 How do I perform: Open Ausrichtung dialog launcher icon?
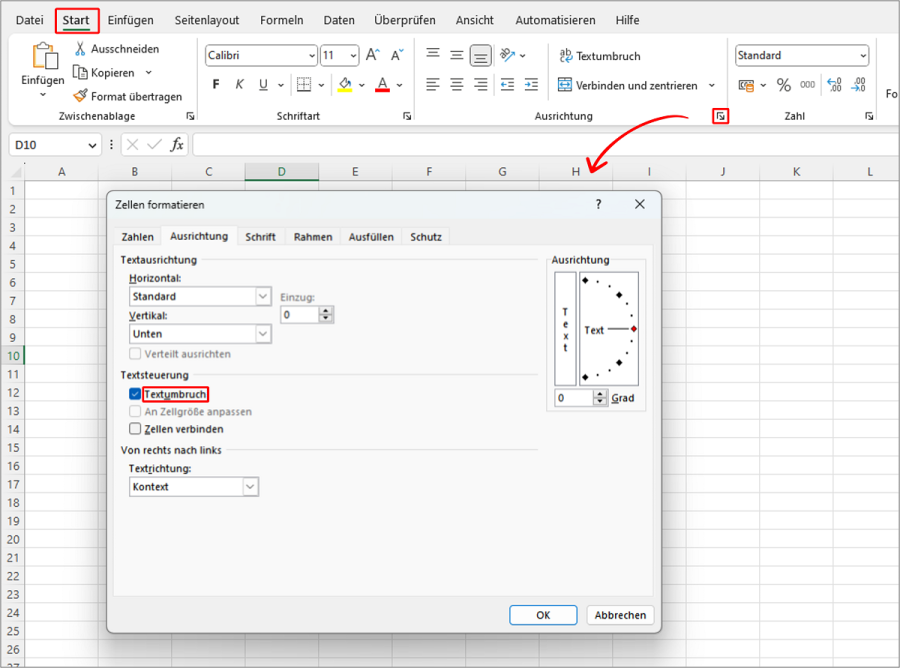pyautogui.click(x=720, y=117)
